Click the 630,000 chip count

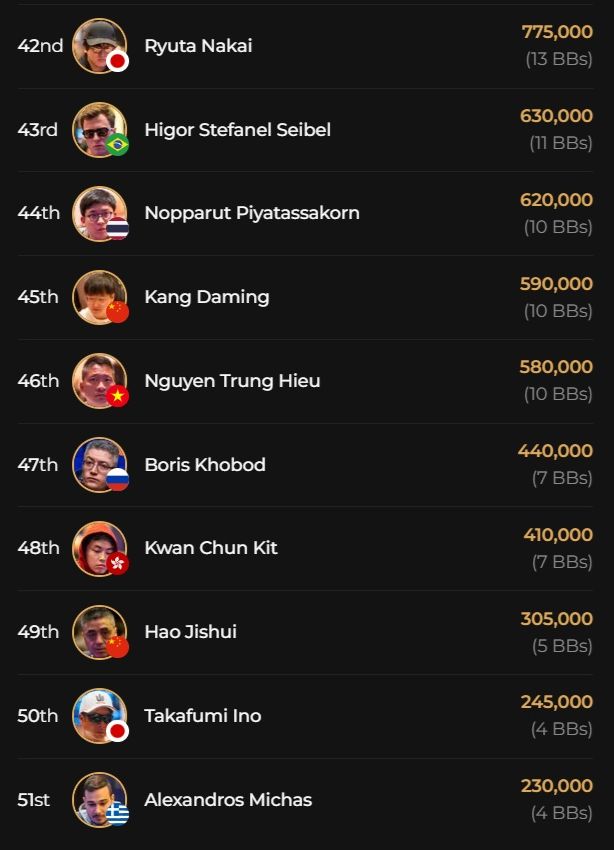pyautogui.click(x=556, y=116)
